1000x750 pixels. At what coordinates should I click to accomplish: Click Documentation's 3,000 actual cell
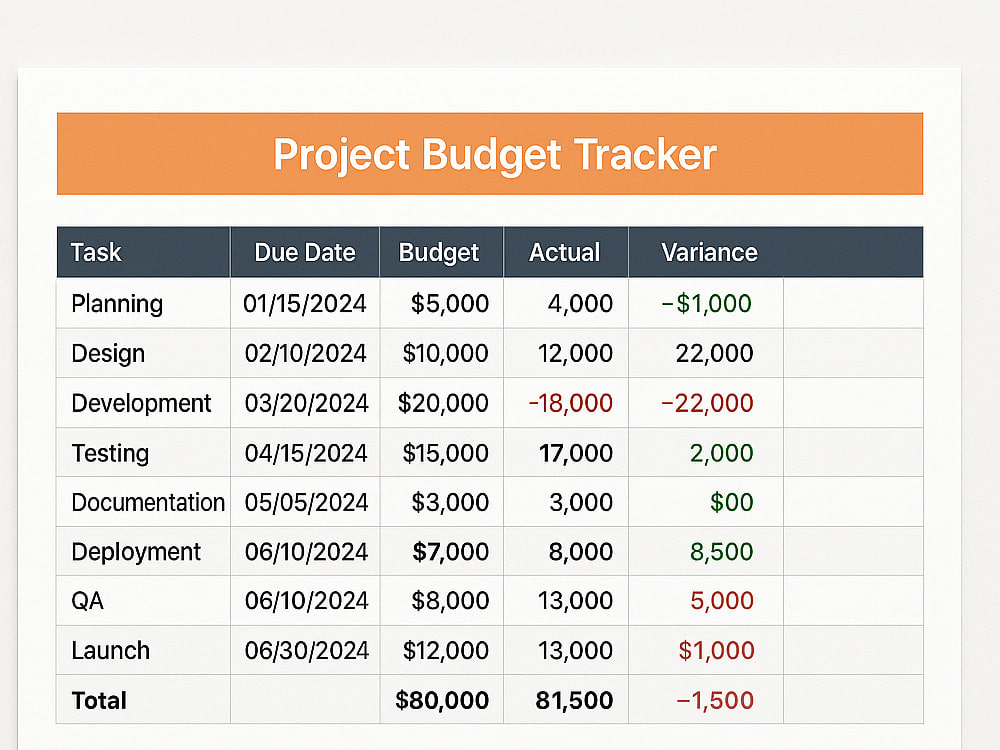(x=566, y=502)
